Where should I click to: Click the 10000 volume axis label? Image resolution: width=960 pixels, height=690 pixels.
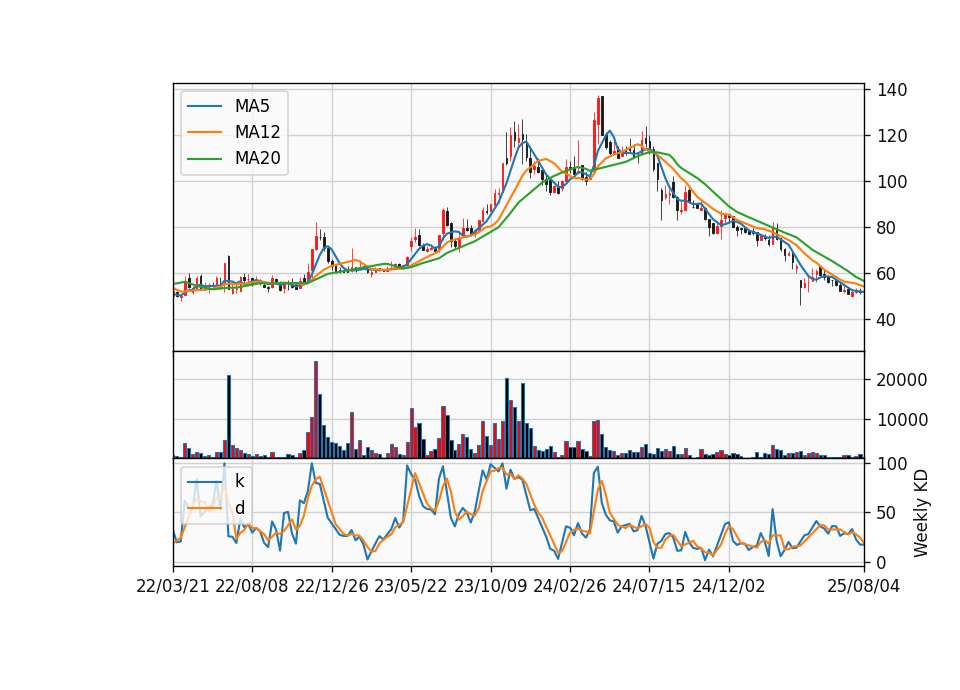[902, 420]
